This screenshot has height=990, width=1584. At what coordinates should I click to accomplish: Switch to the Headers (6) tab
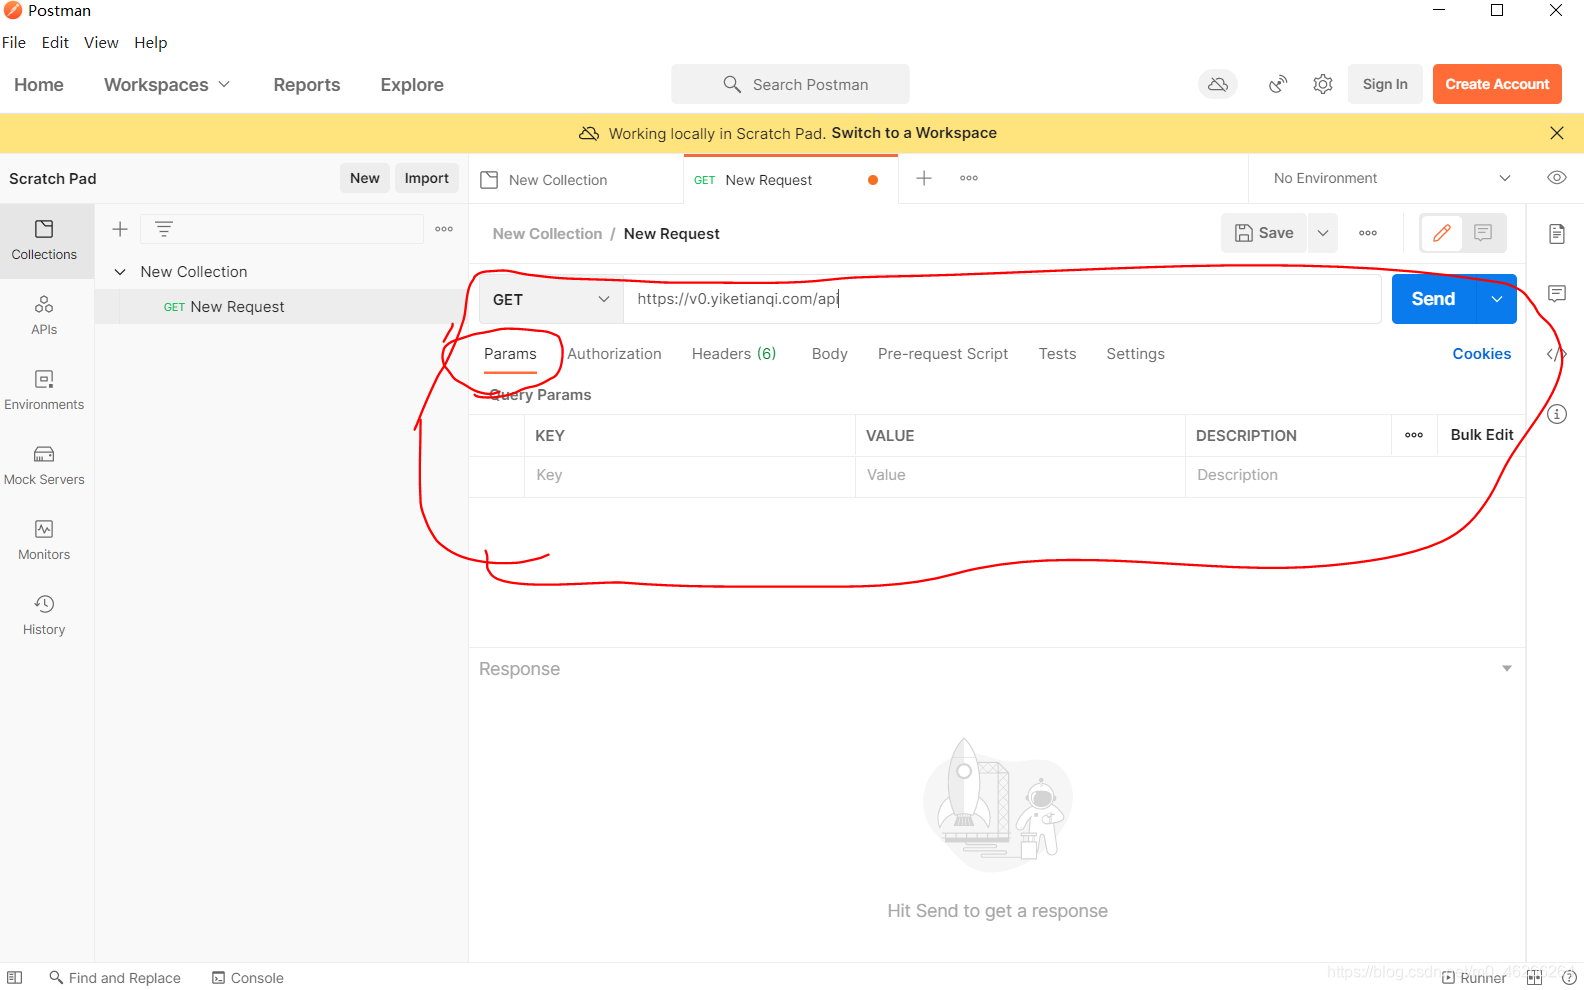click(x=734, y=354)
